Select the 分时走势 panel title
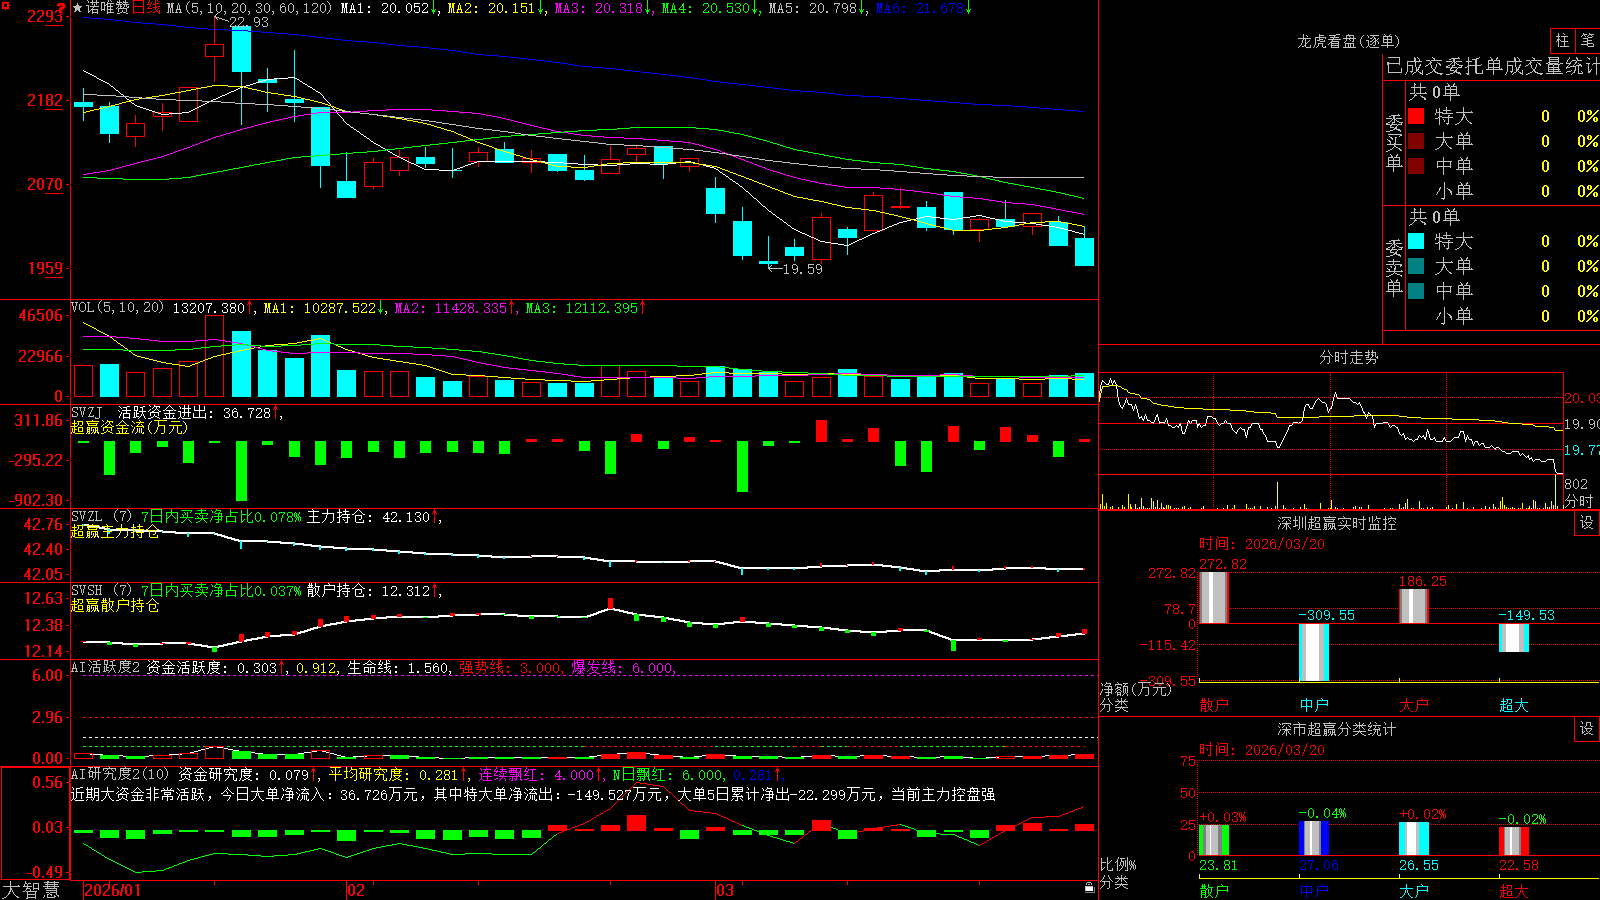The image size is (1600, 900). pos(1348,357)
